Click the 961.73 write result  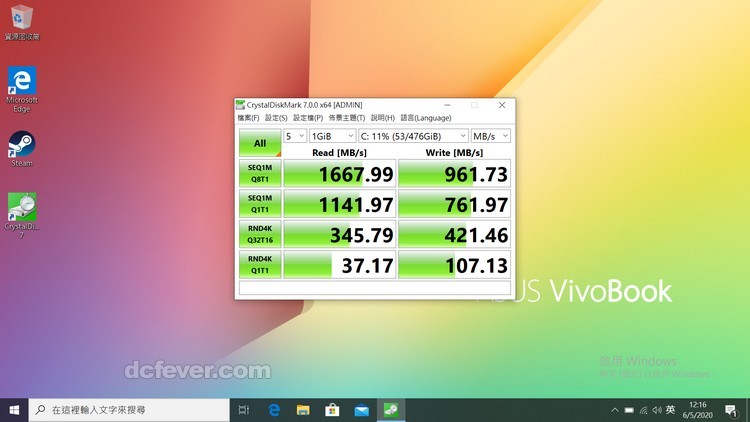[454, 173]
